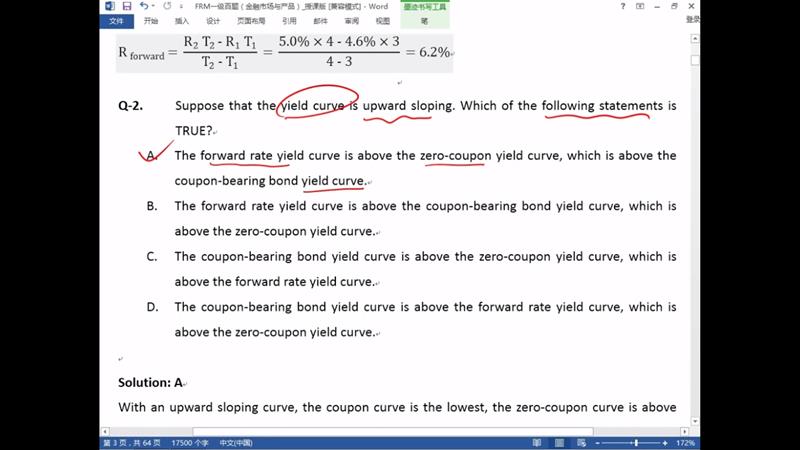
Task: Open Ribbon Display Options icon
Action: coord(640,6)
